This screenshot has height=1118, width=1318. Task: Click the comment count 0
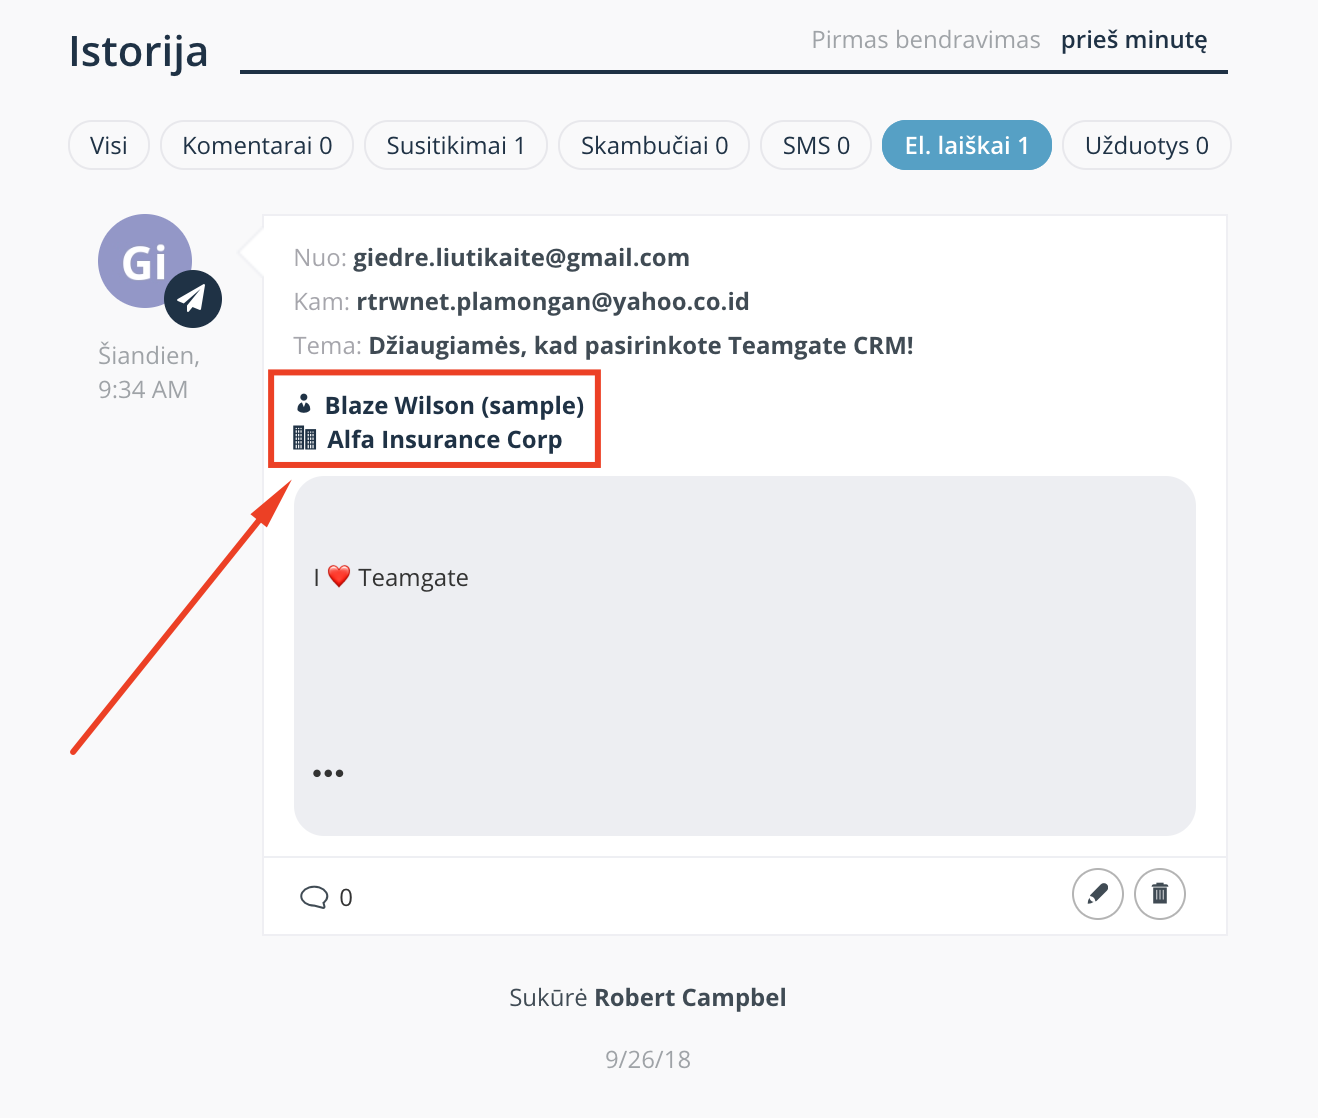pyautogui.click(x=346, y=898)
